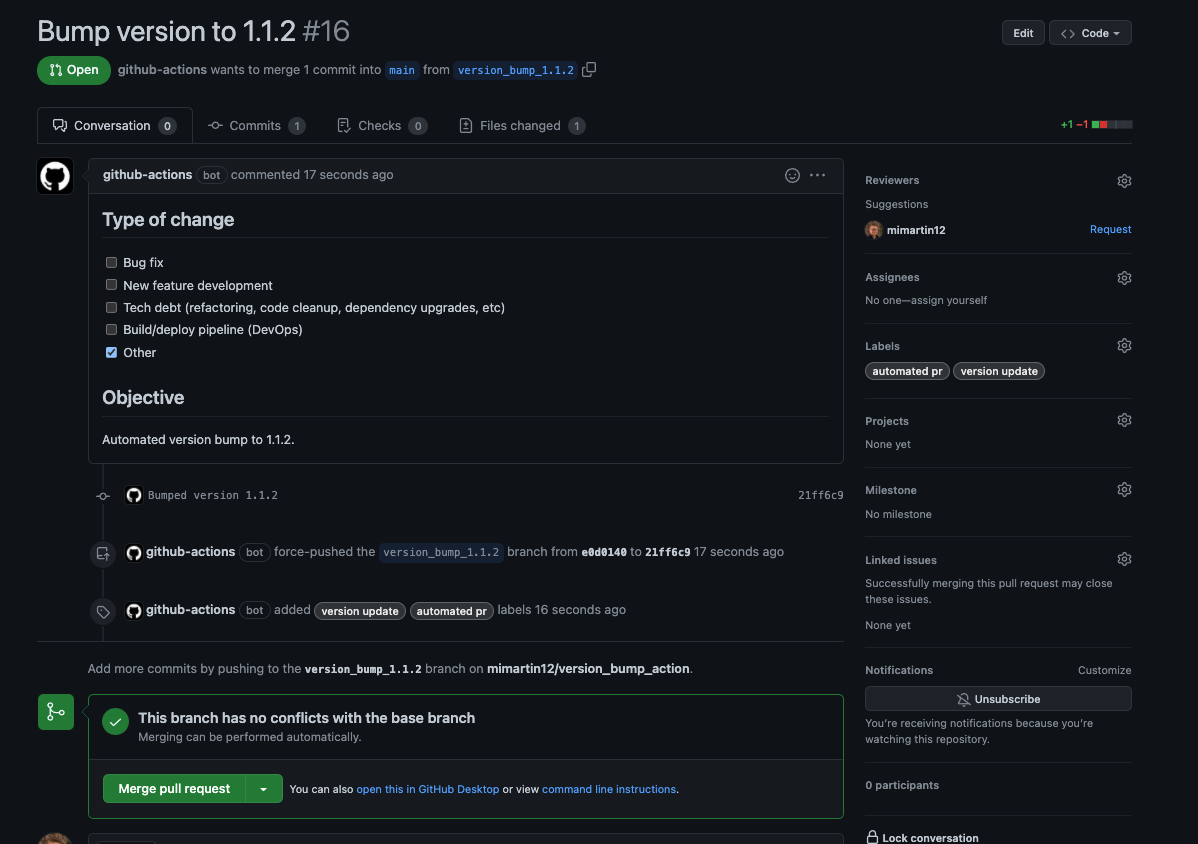Click mimartin12 reviewer username

pyautogui.click(x=915, y=230)
